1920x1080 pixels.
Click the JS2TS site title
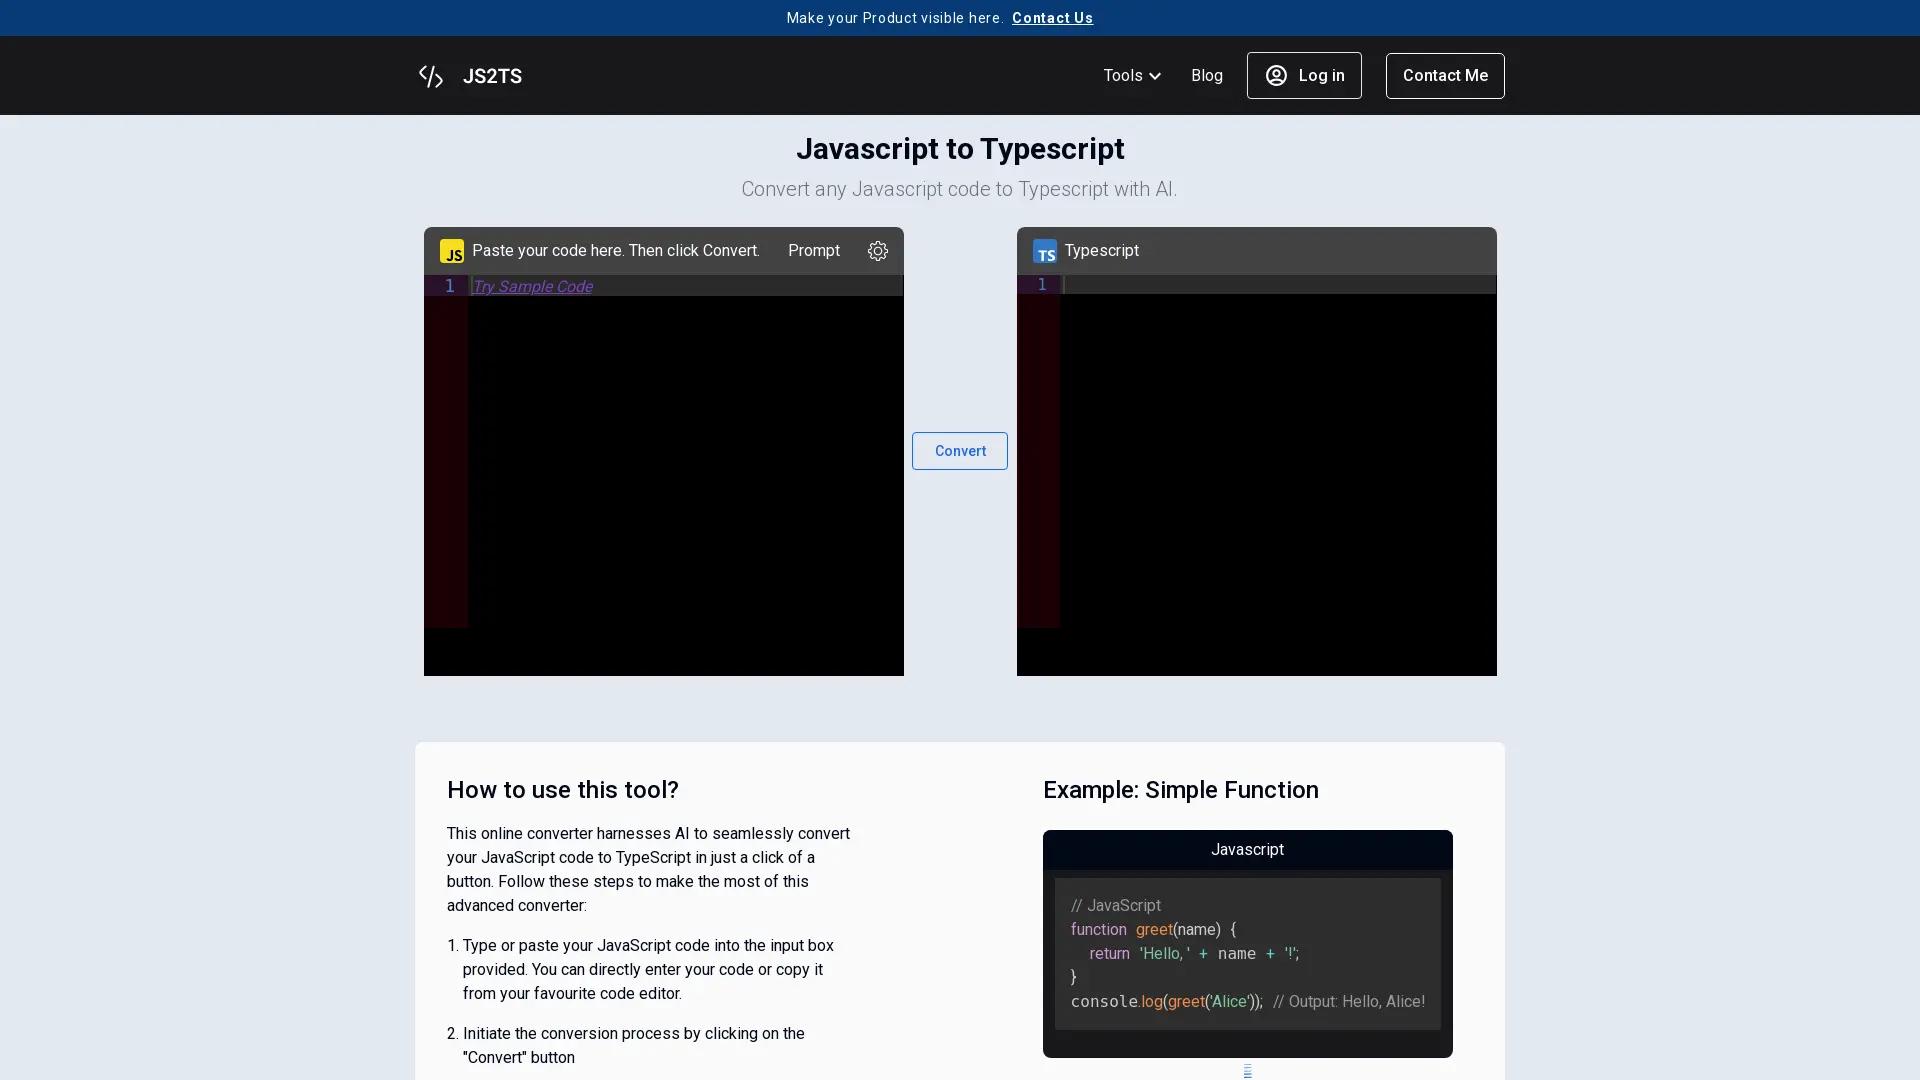(x=491, y=76)
